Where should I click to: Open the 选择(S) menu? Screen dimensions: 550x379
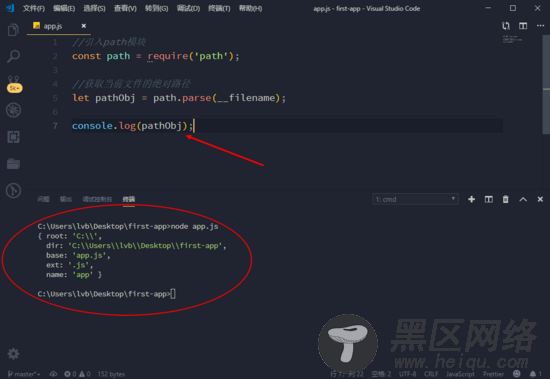(94, 8)
